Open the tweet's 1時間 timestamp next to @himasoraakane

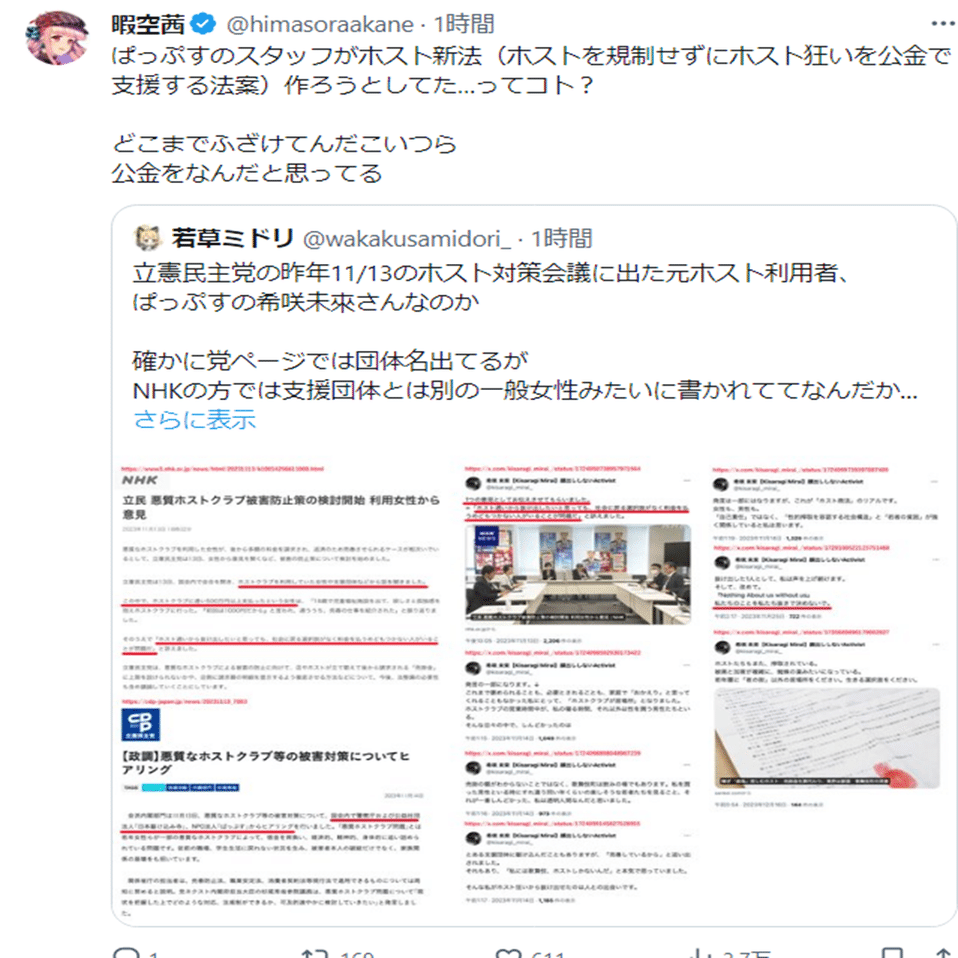tap(464, 24)
